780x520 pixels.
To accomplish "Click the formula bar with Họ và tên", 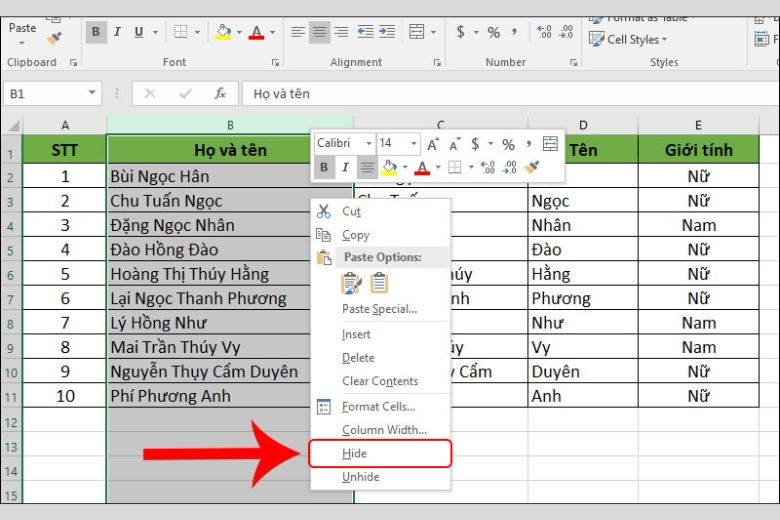I will click(511, 94).
